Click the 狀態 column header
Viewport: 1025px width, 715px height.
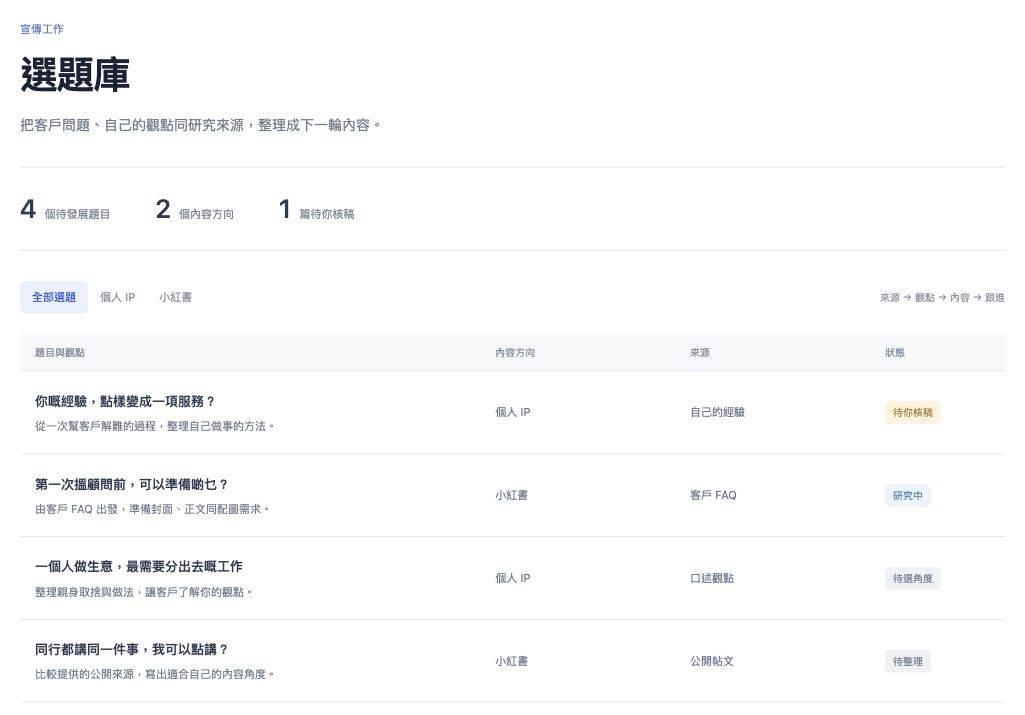pyautogui.click(x=895, y=352)
